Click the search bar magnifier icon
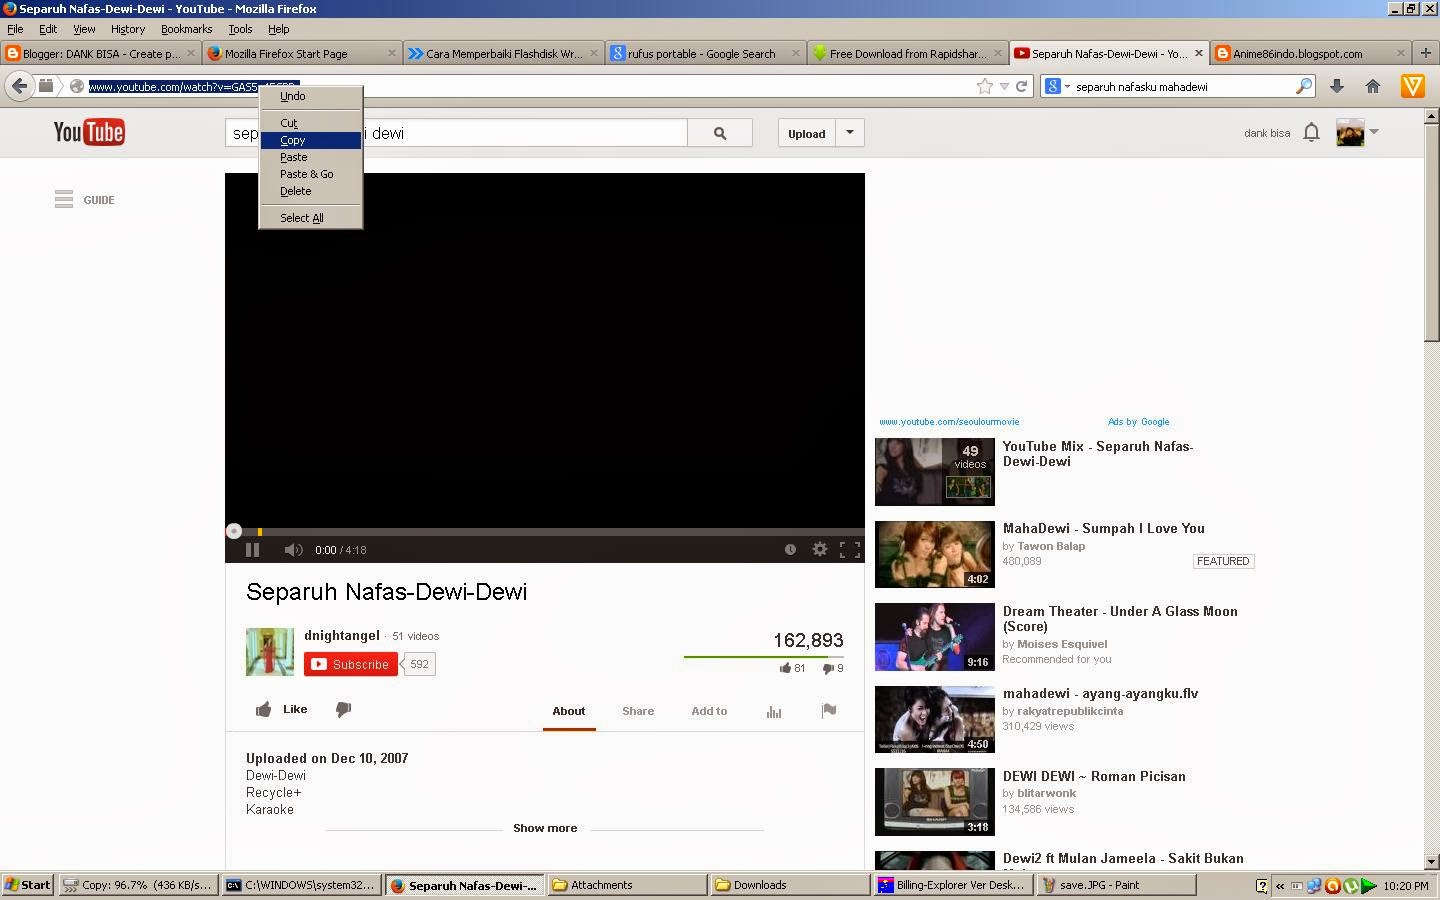This screenshot has height=900, width=1440. coord(1303,86)
